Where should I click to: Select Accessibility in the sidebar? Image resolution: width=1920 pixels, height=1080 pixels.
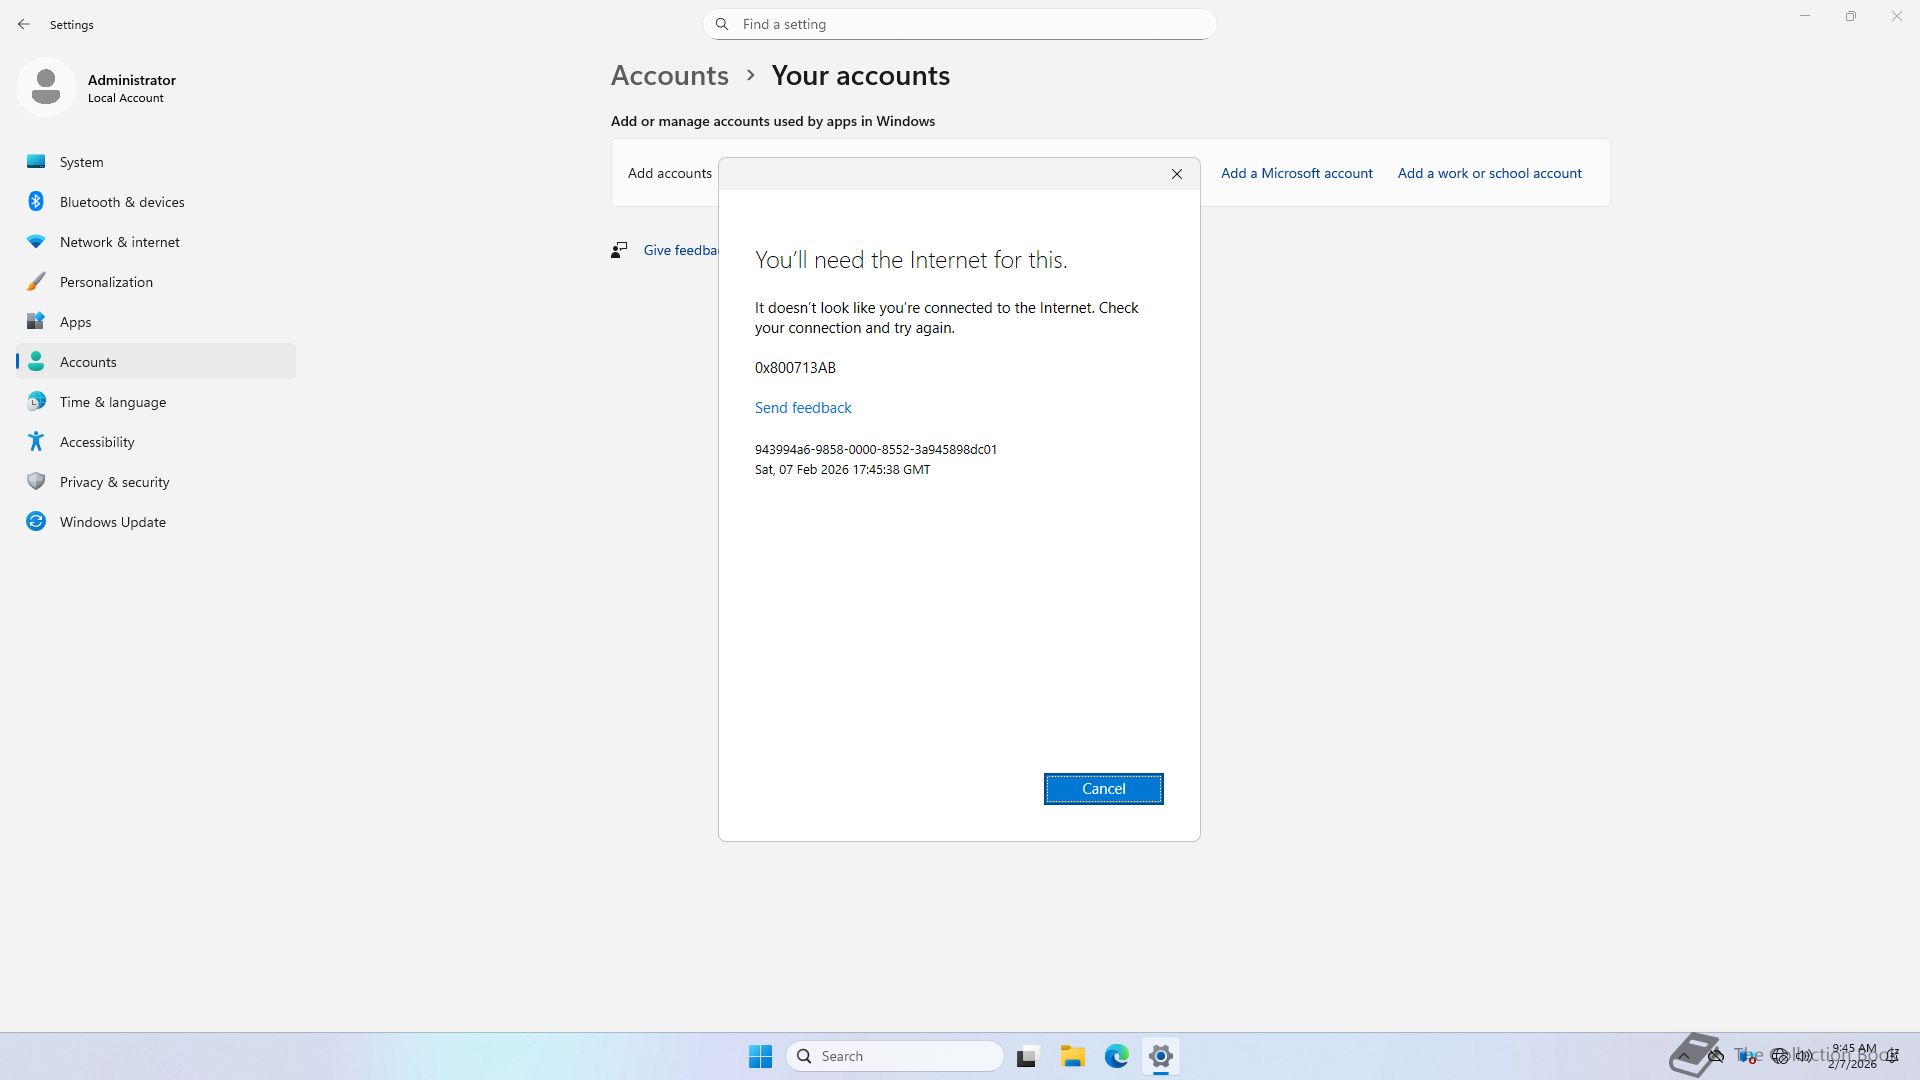click(97, 442)
